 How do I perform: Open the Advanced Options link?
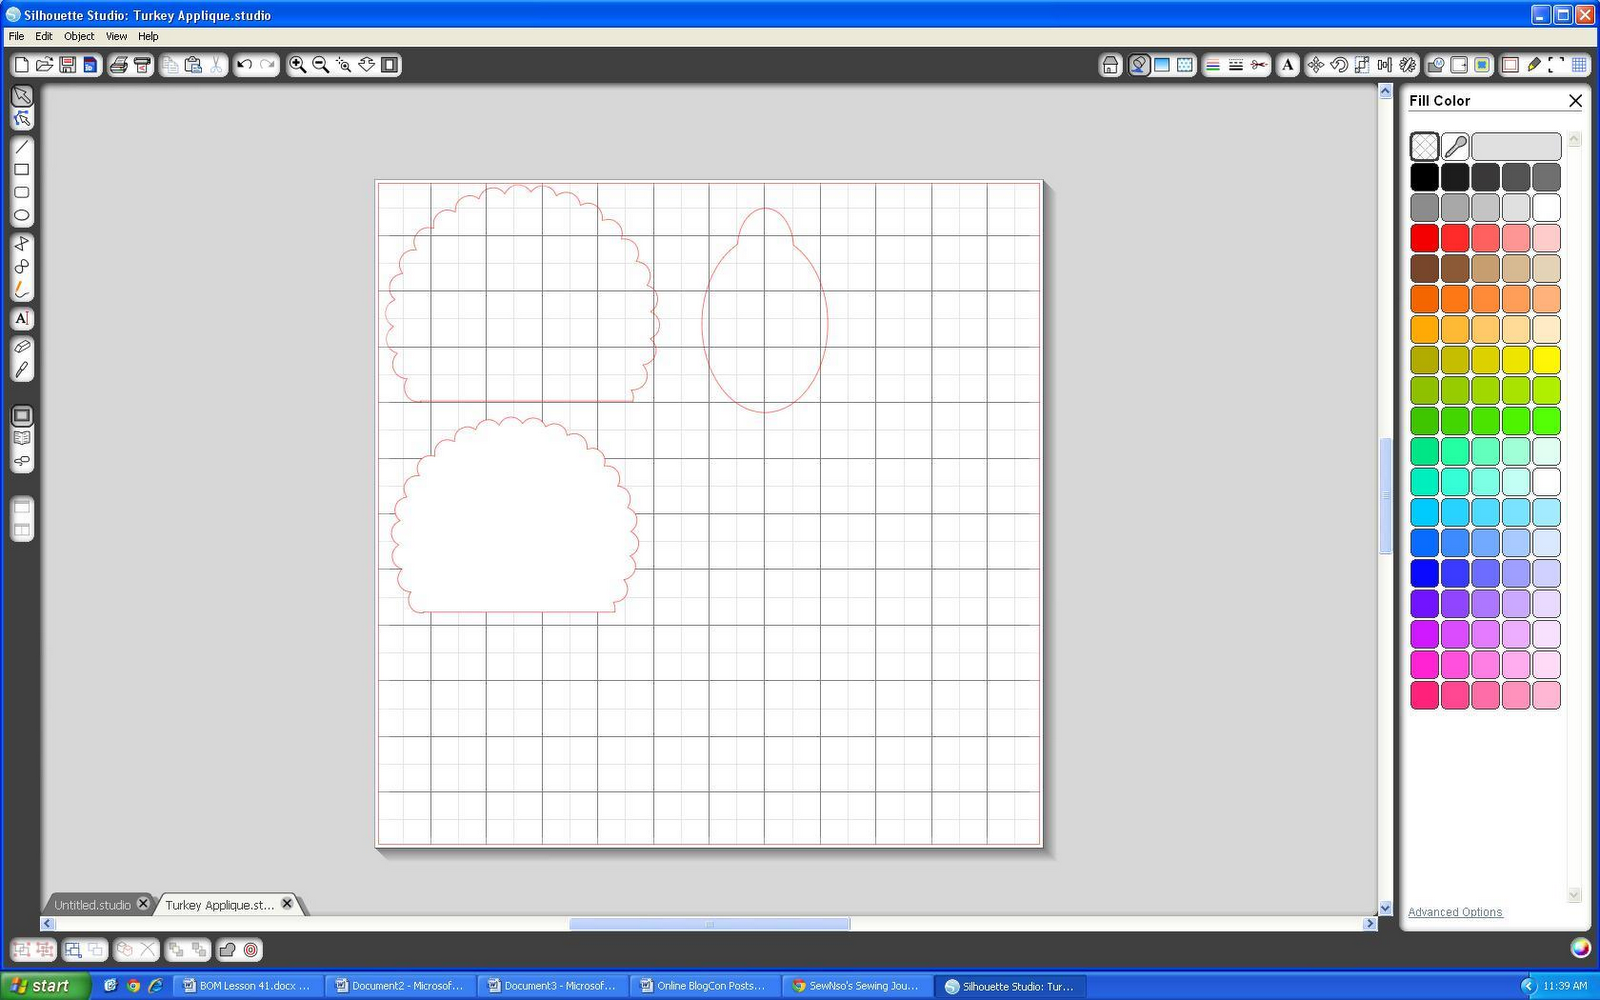[x=1455, y=912]
